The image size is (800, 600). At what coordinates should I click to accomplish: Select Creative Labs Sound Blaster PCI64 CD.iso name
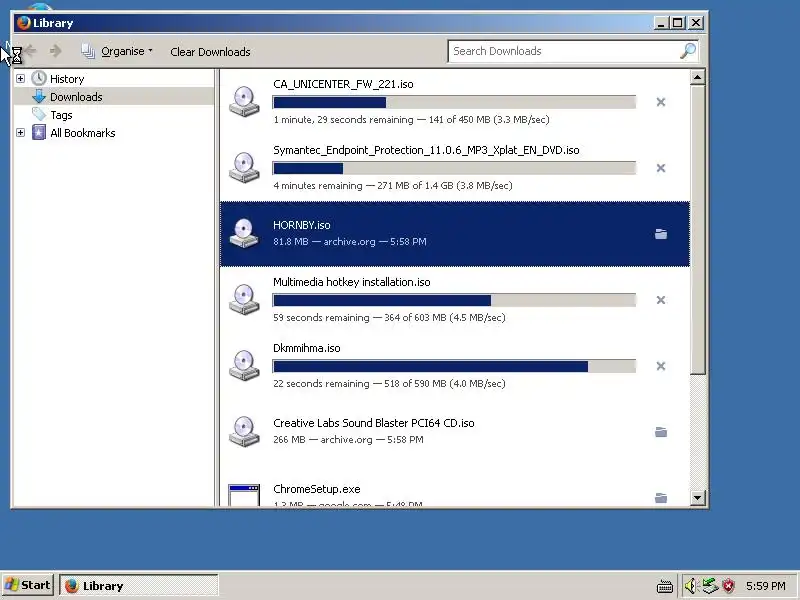[x=373, y=423]
